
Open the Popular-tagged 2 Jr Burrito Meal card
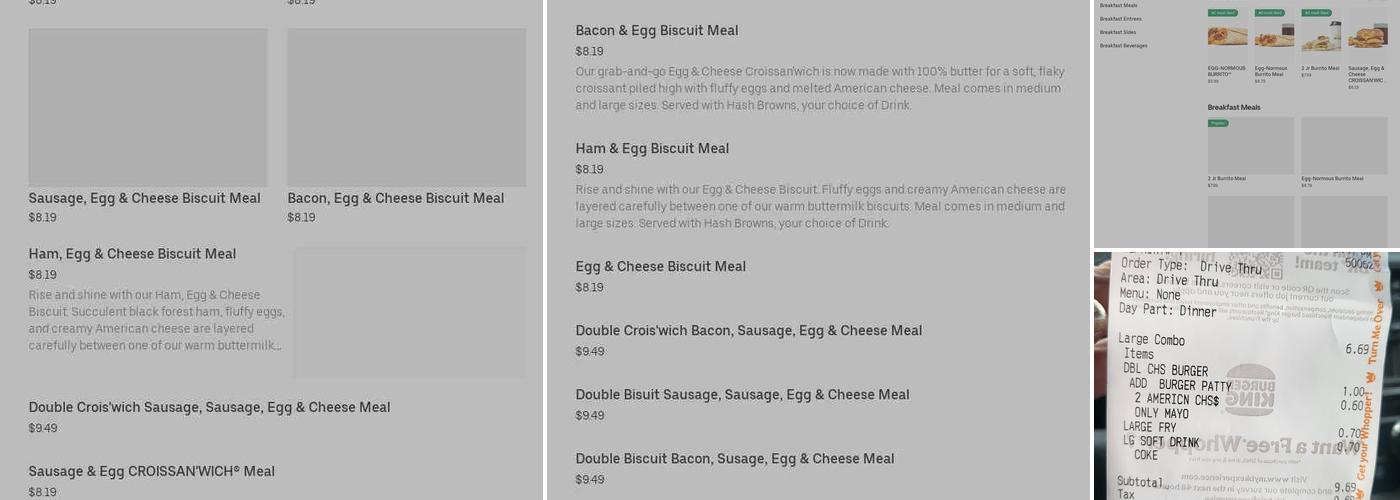click(1250, 146)
